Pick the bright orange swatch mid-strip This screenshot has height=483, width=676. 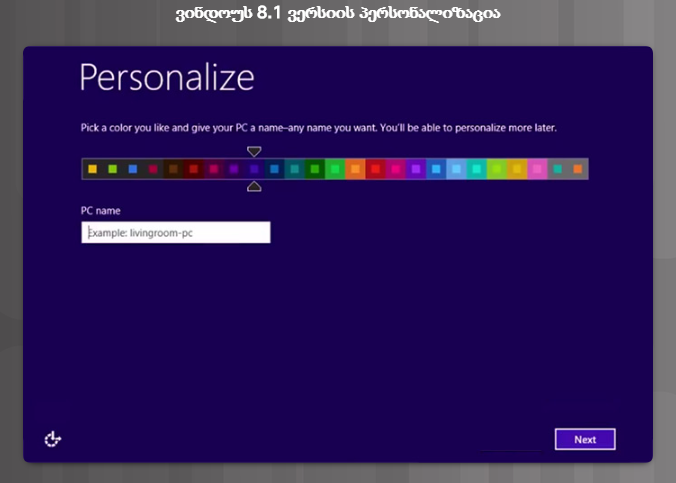355,169
